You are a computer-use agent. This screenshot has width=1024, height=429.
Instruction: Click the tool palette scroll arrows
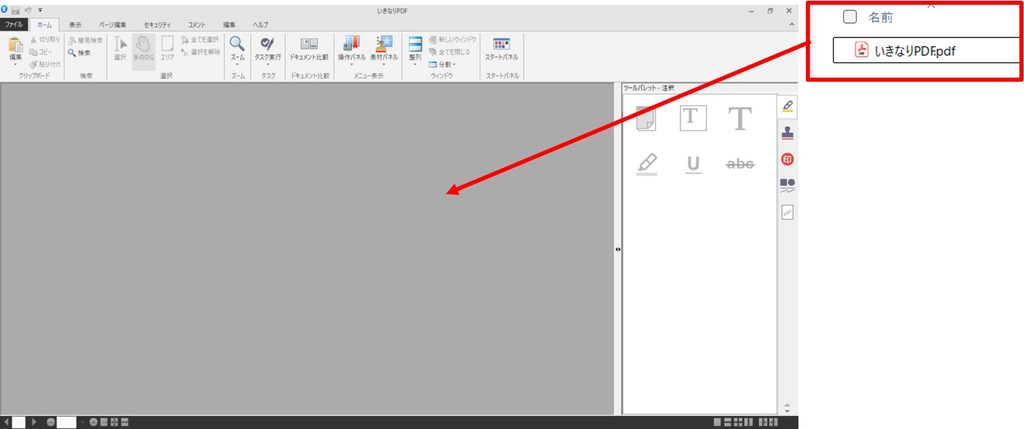(x=787, y=408)
